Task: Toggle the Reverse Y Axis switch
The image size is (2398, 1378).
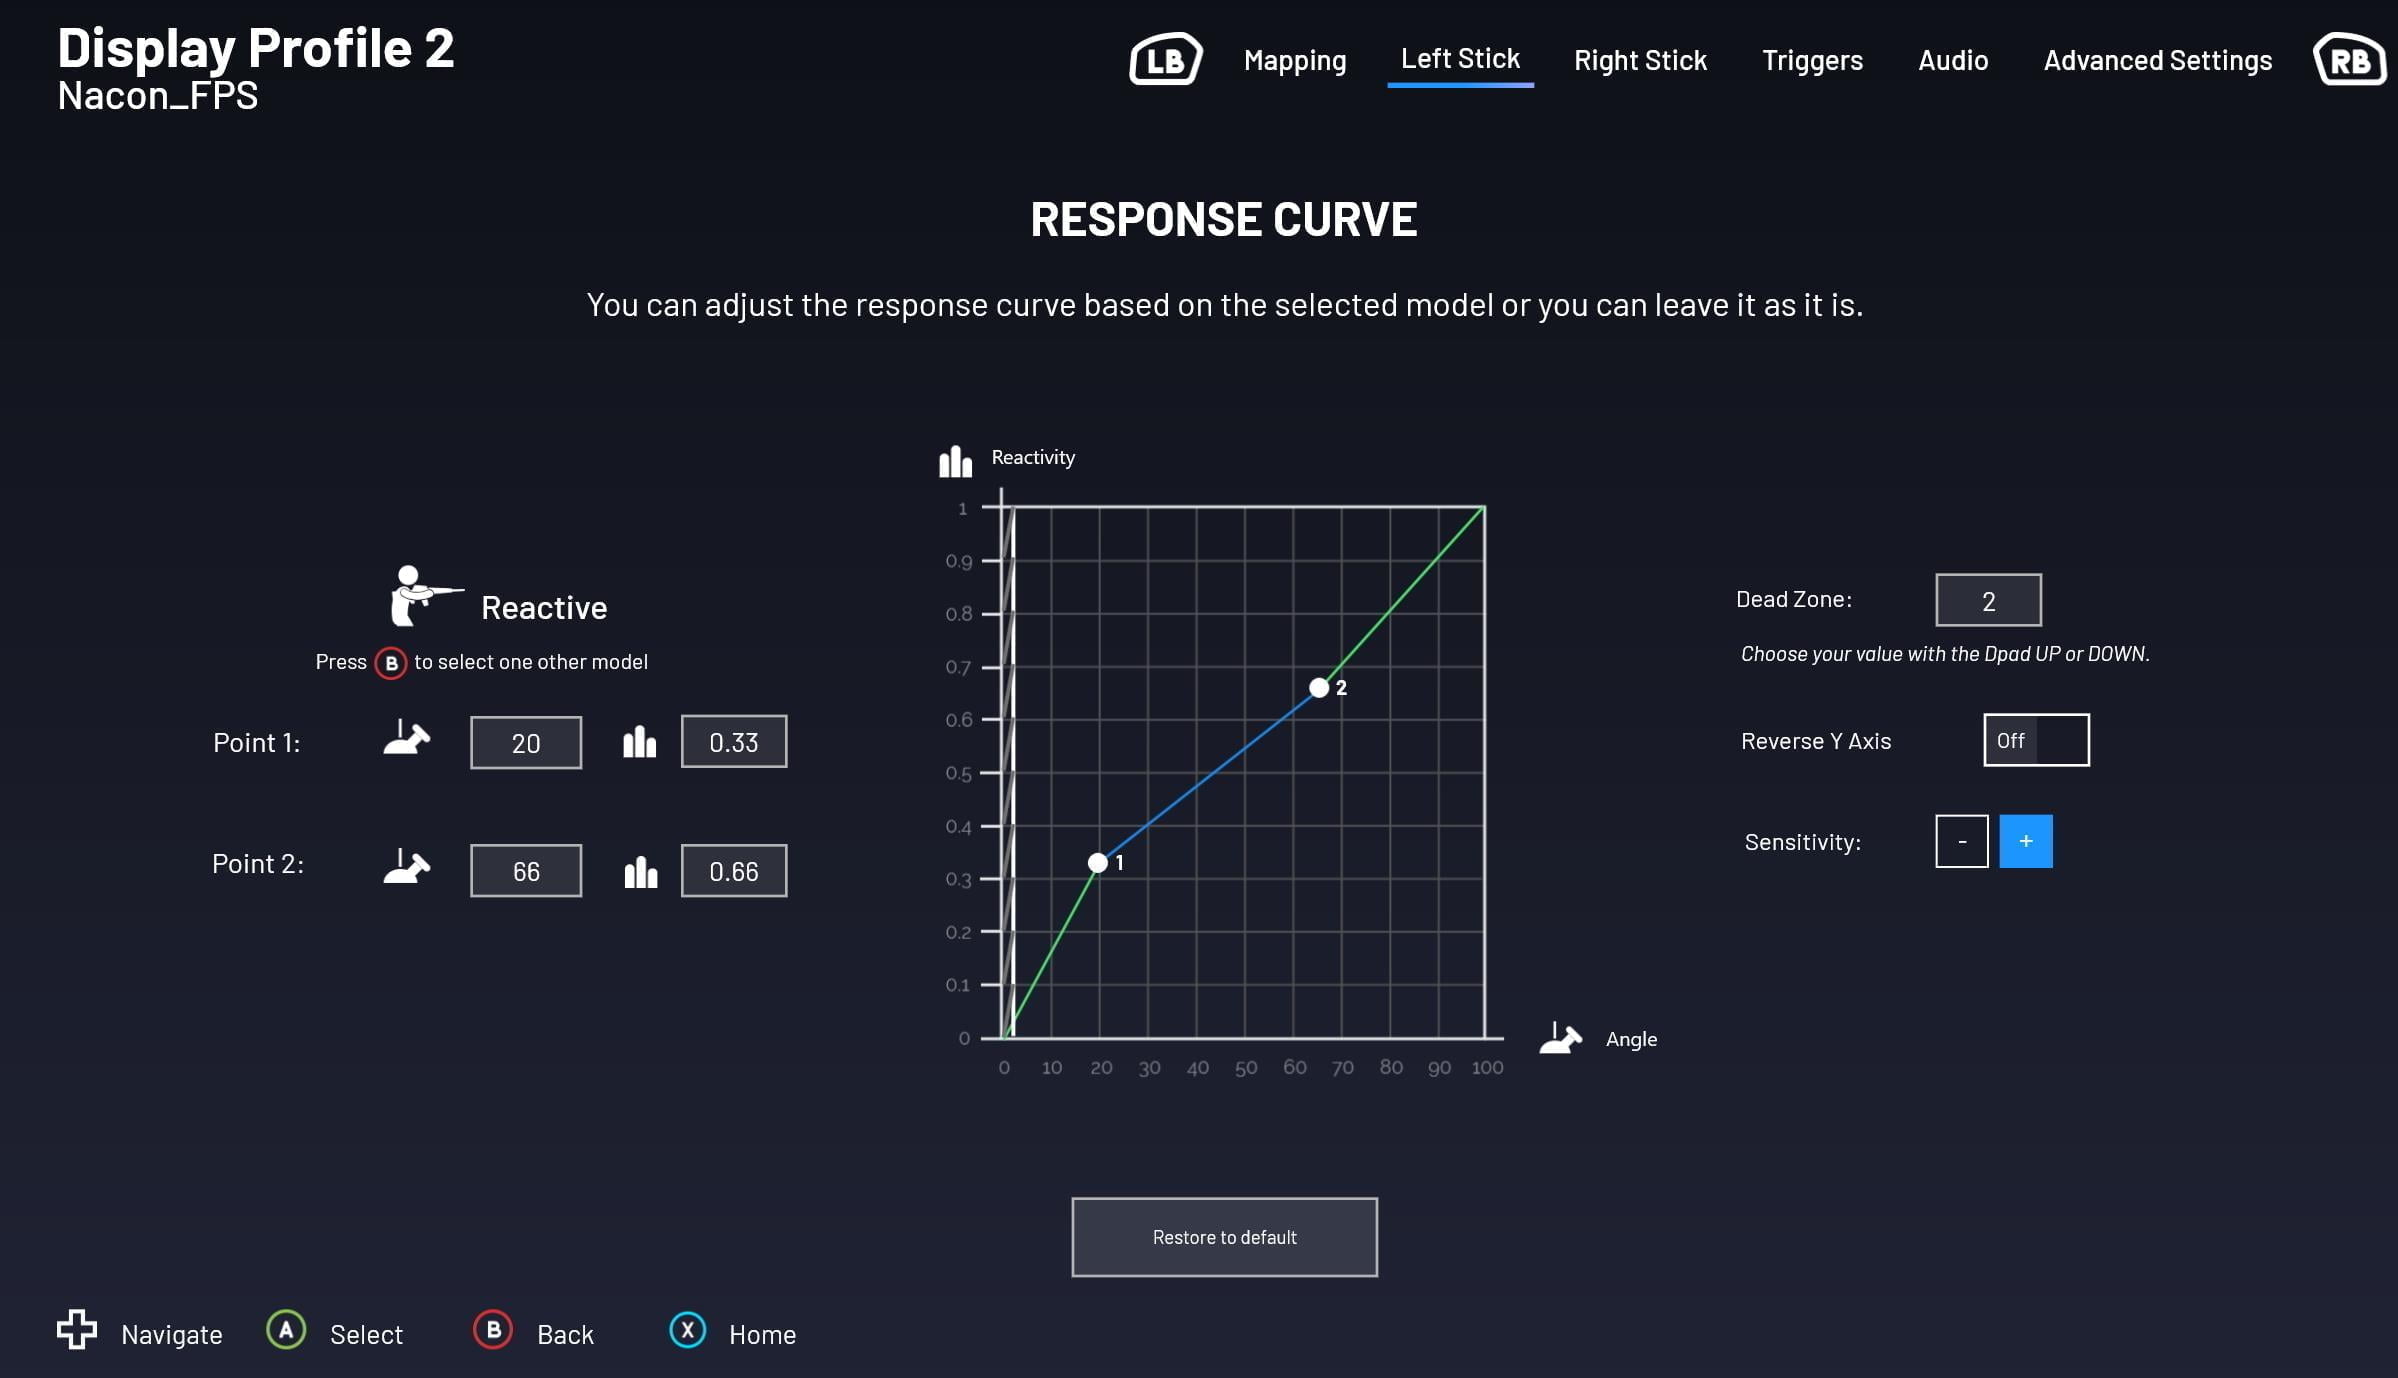Action: pos(2036,740)
